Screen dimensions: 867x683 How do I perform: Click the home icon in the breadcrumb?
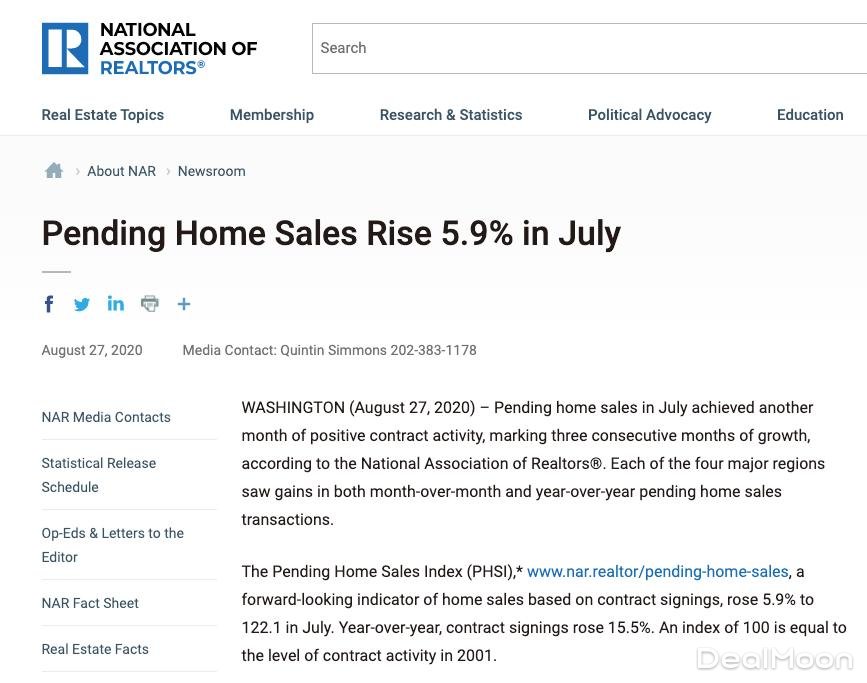pyautogui.click(x=53, y=170)
